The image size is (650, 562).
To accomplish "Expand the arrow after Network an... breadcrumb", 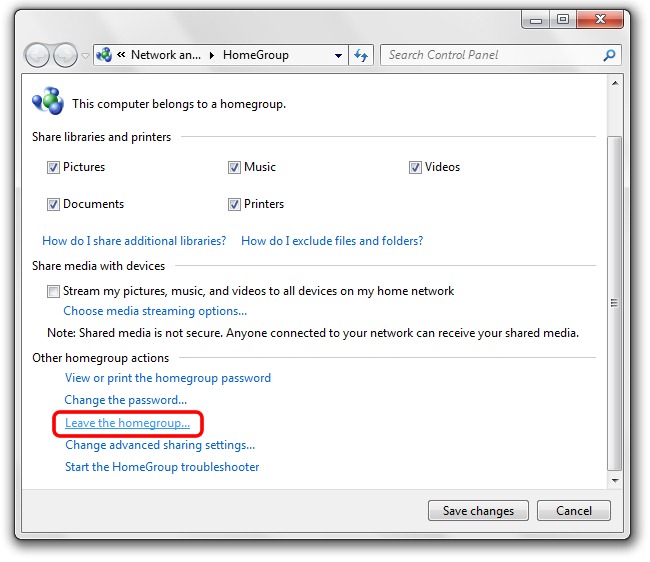I will pyautogui.click(x=212, y=55).
